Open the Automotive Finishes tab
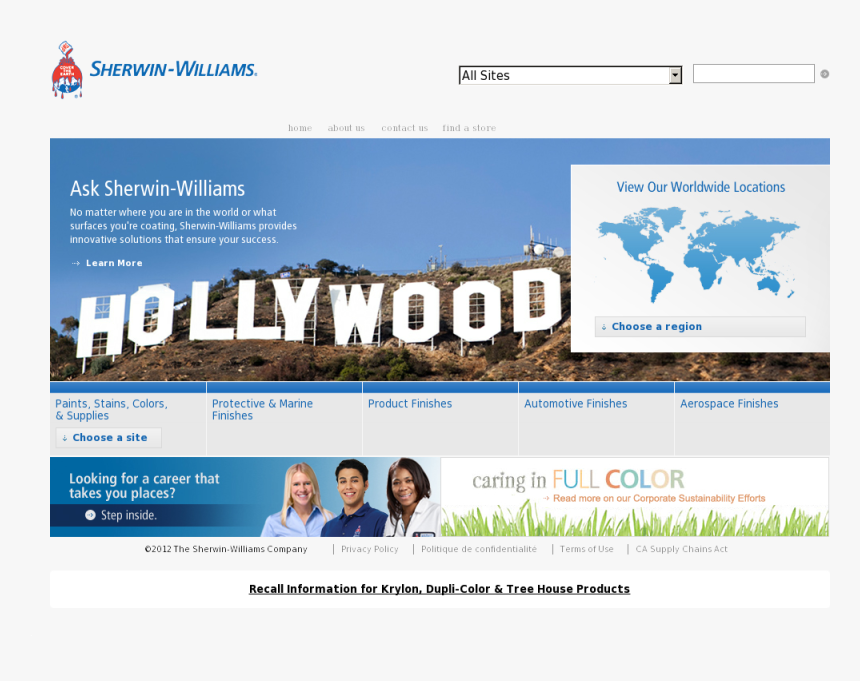Screen dimensions: 860x681 coord(575,404)
